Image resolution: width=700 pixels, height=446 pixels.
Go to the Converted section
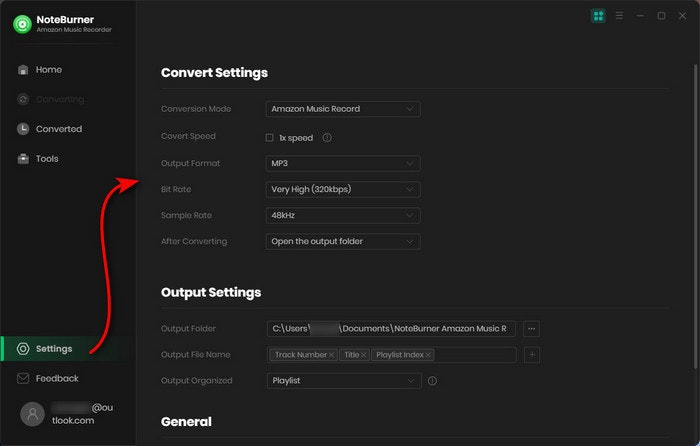click(50, 129)
